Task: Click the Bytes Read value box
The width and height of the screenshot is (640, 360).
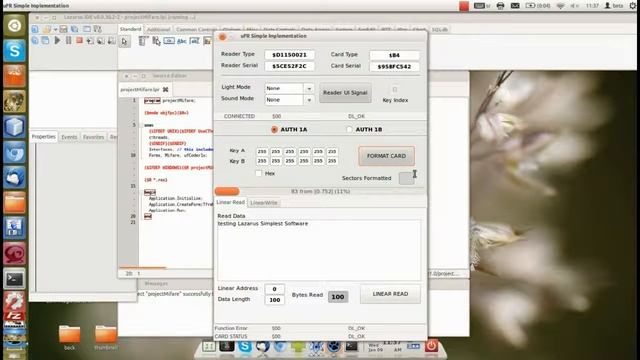Action: pyautogui.click(x=338, y=297)
